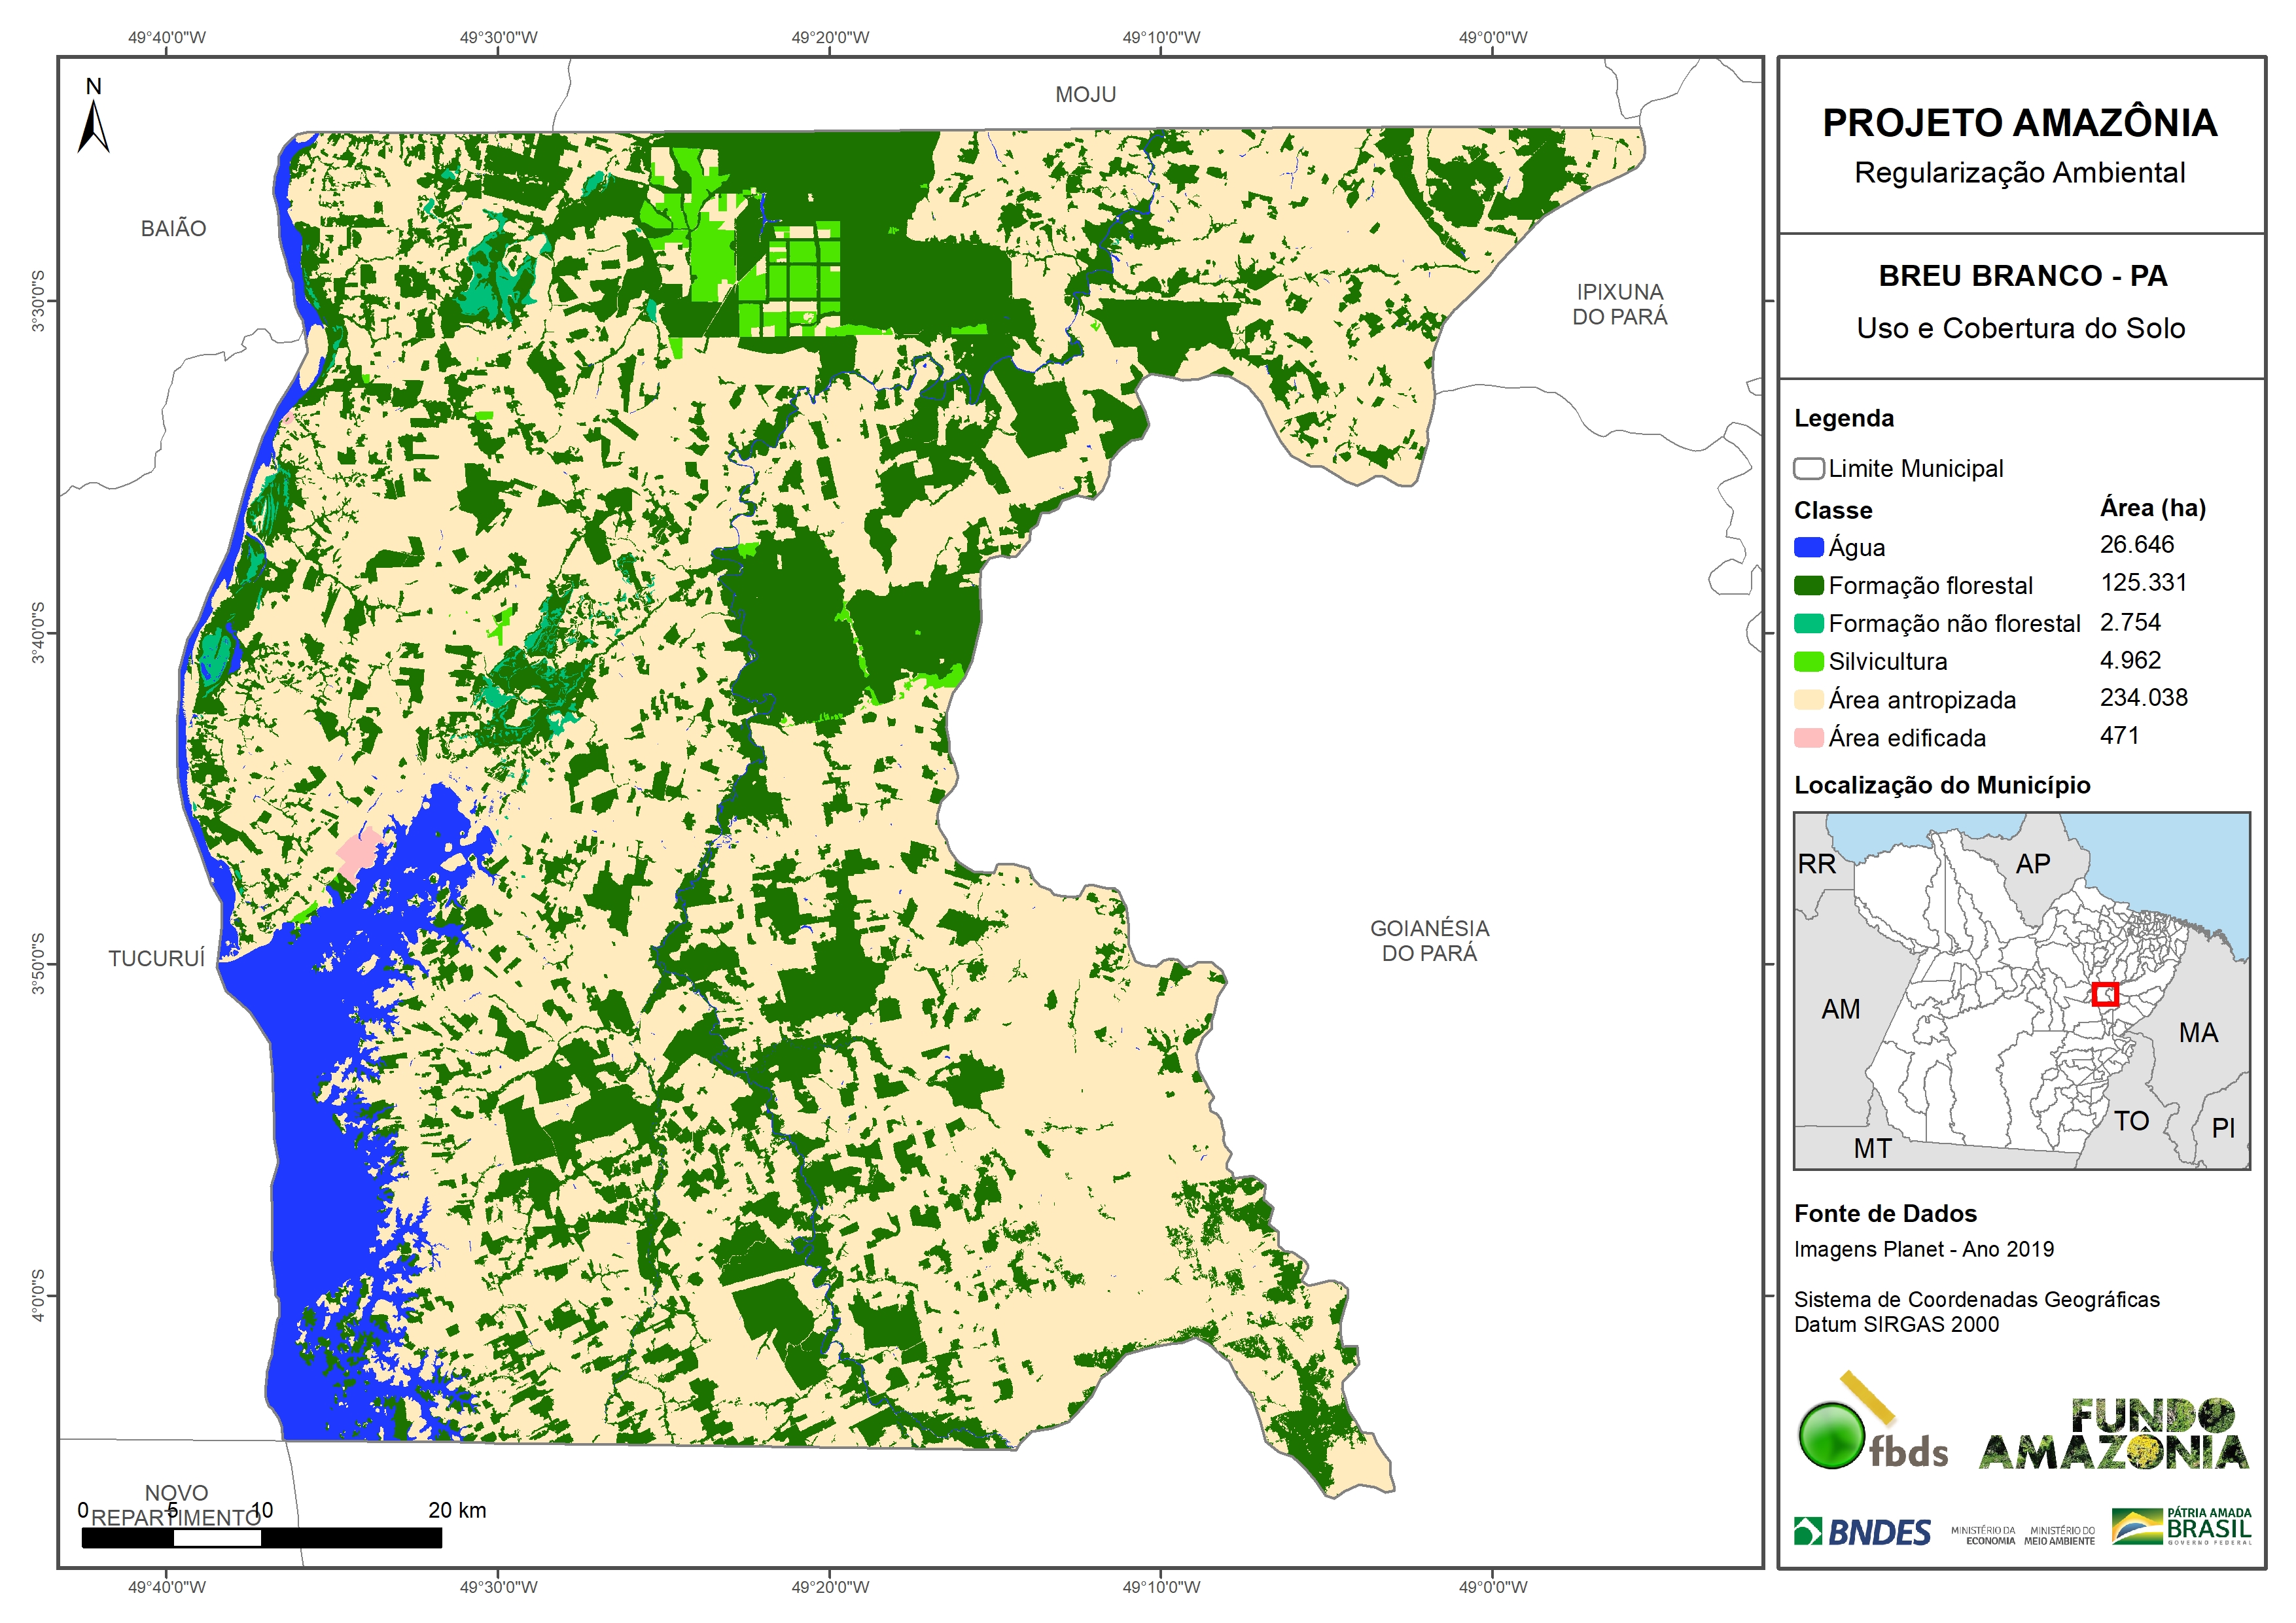Click the dark green Formação florestal swatch
2296x1623 pixels.
tap(1808, 585)
